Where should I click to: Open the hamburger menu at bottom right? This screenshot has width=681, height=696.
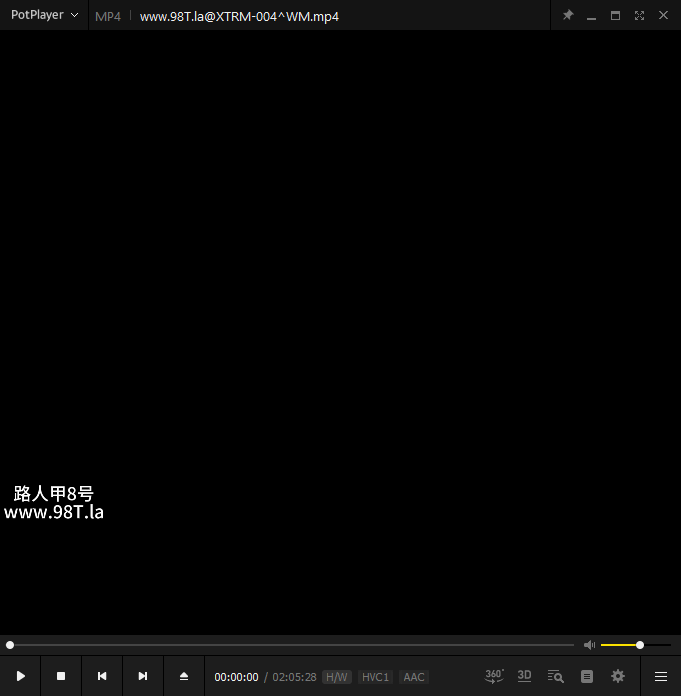pos(660,676)
